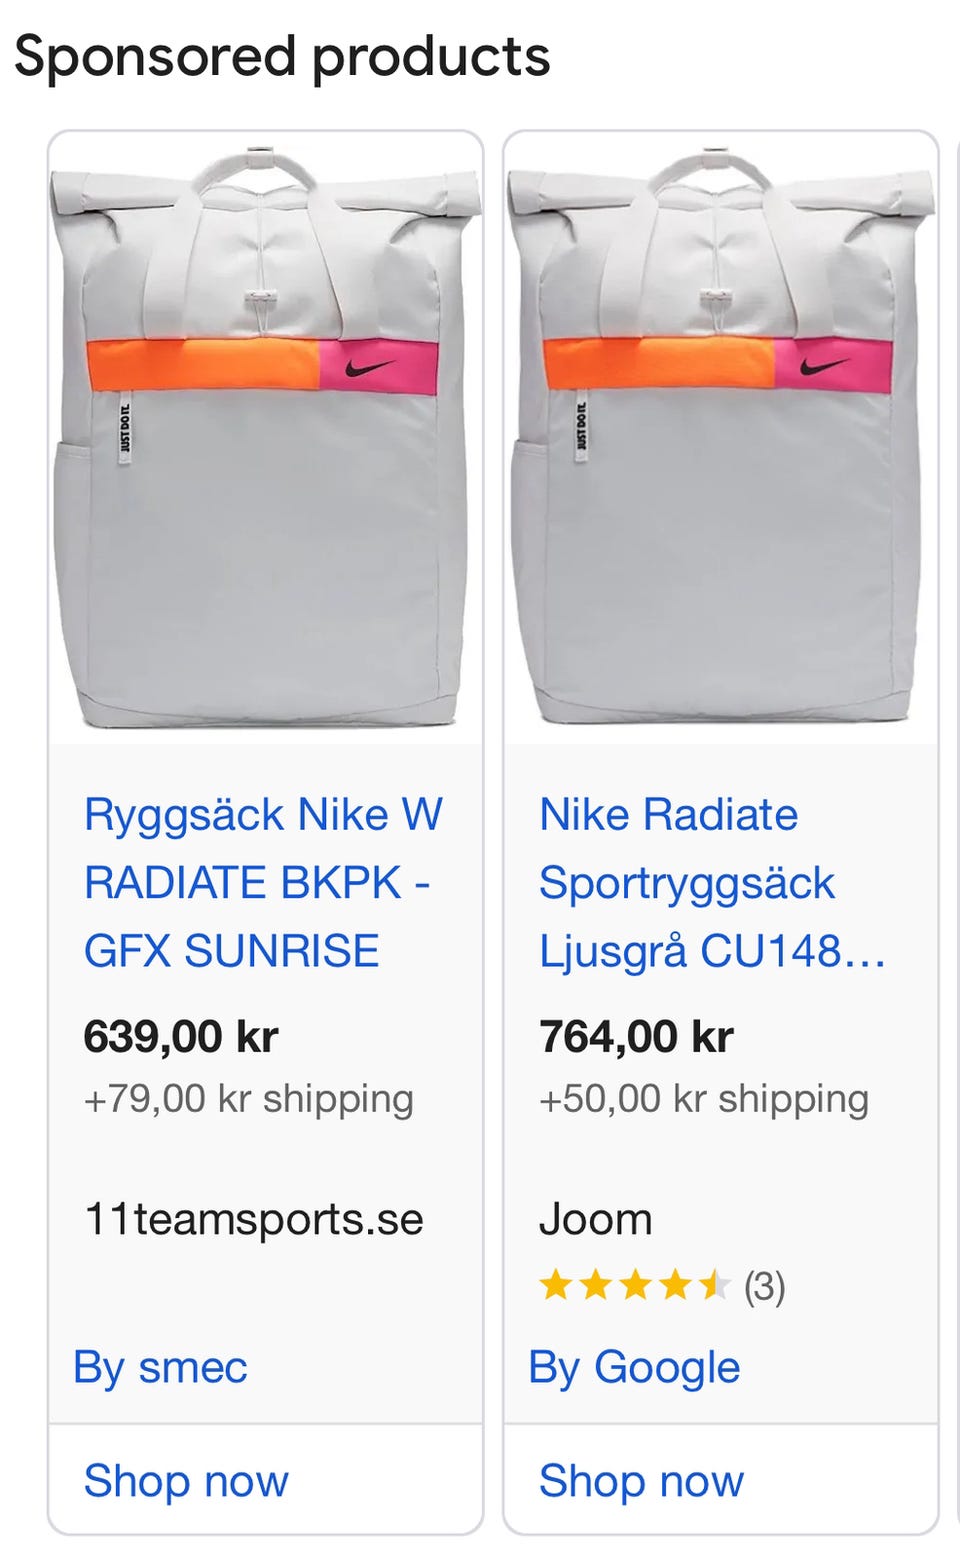The image size is (960, 1558).
Task: Click the (3) review count
Action: [765, 1286]
